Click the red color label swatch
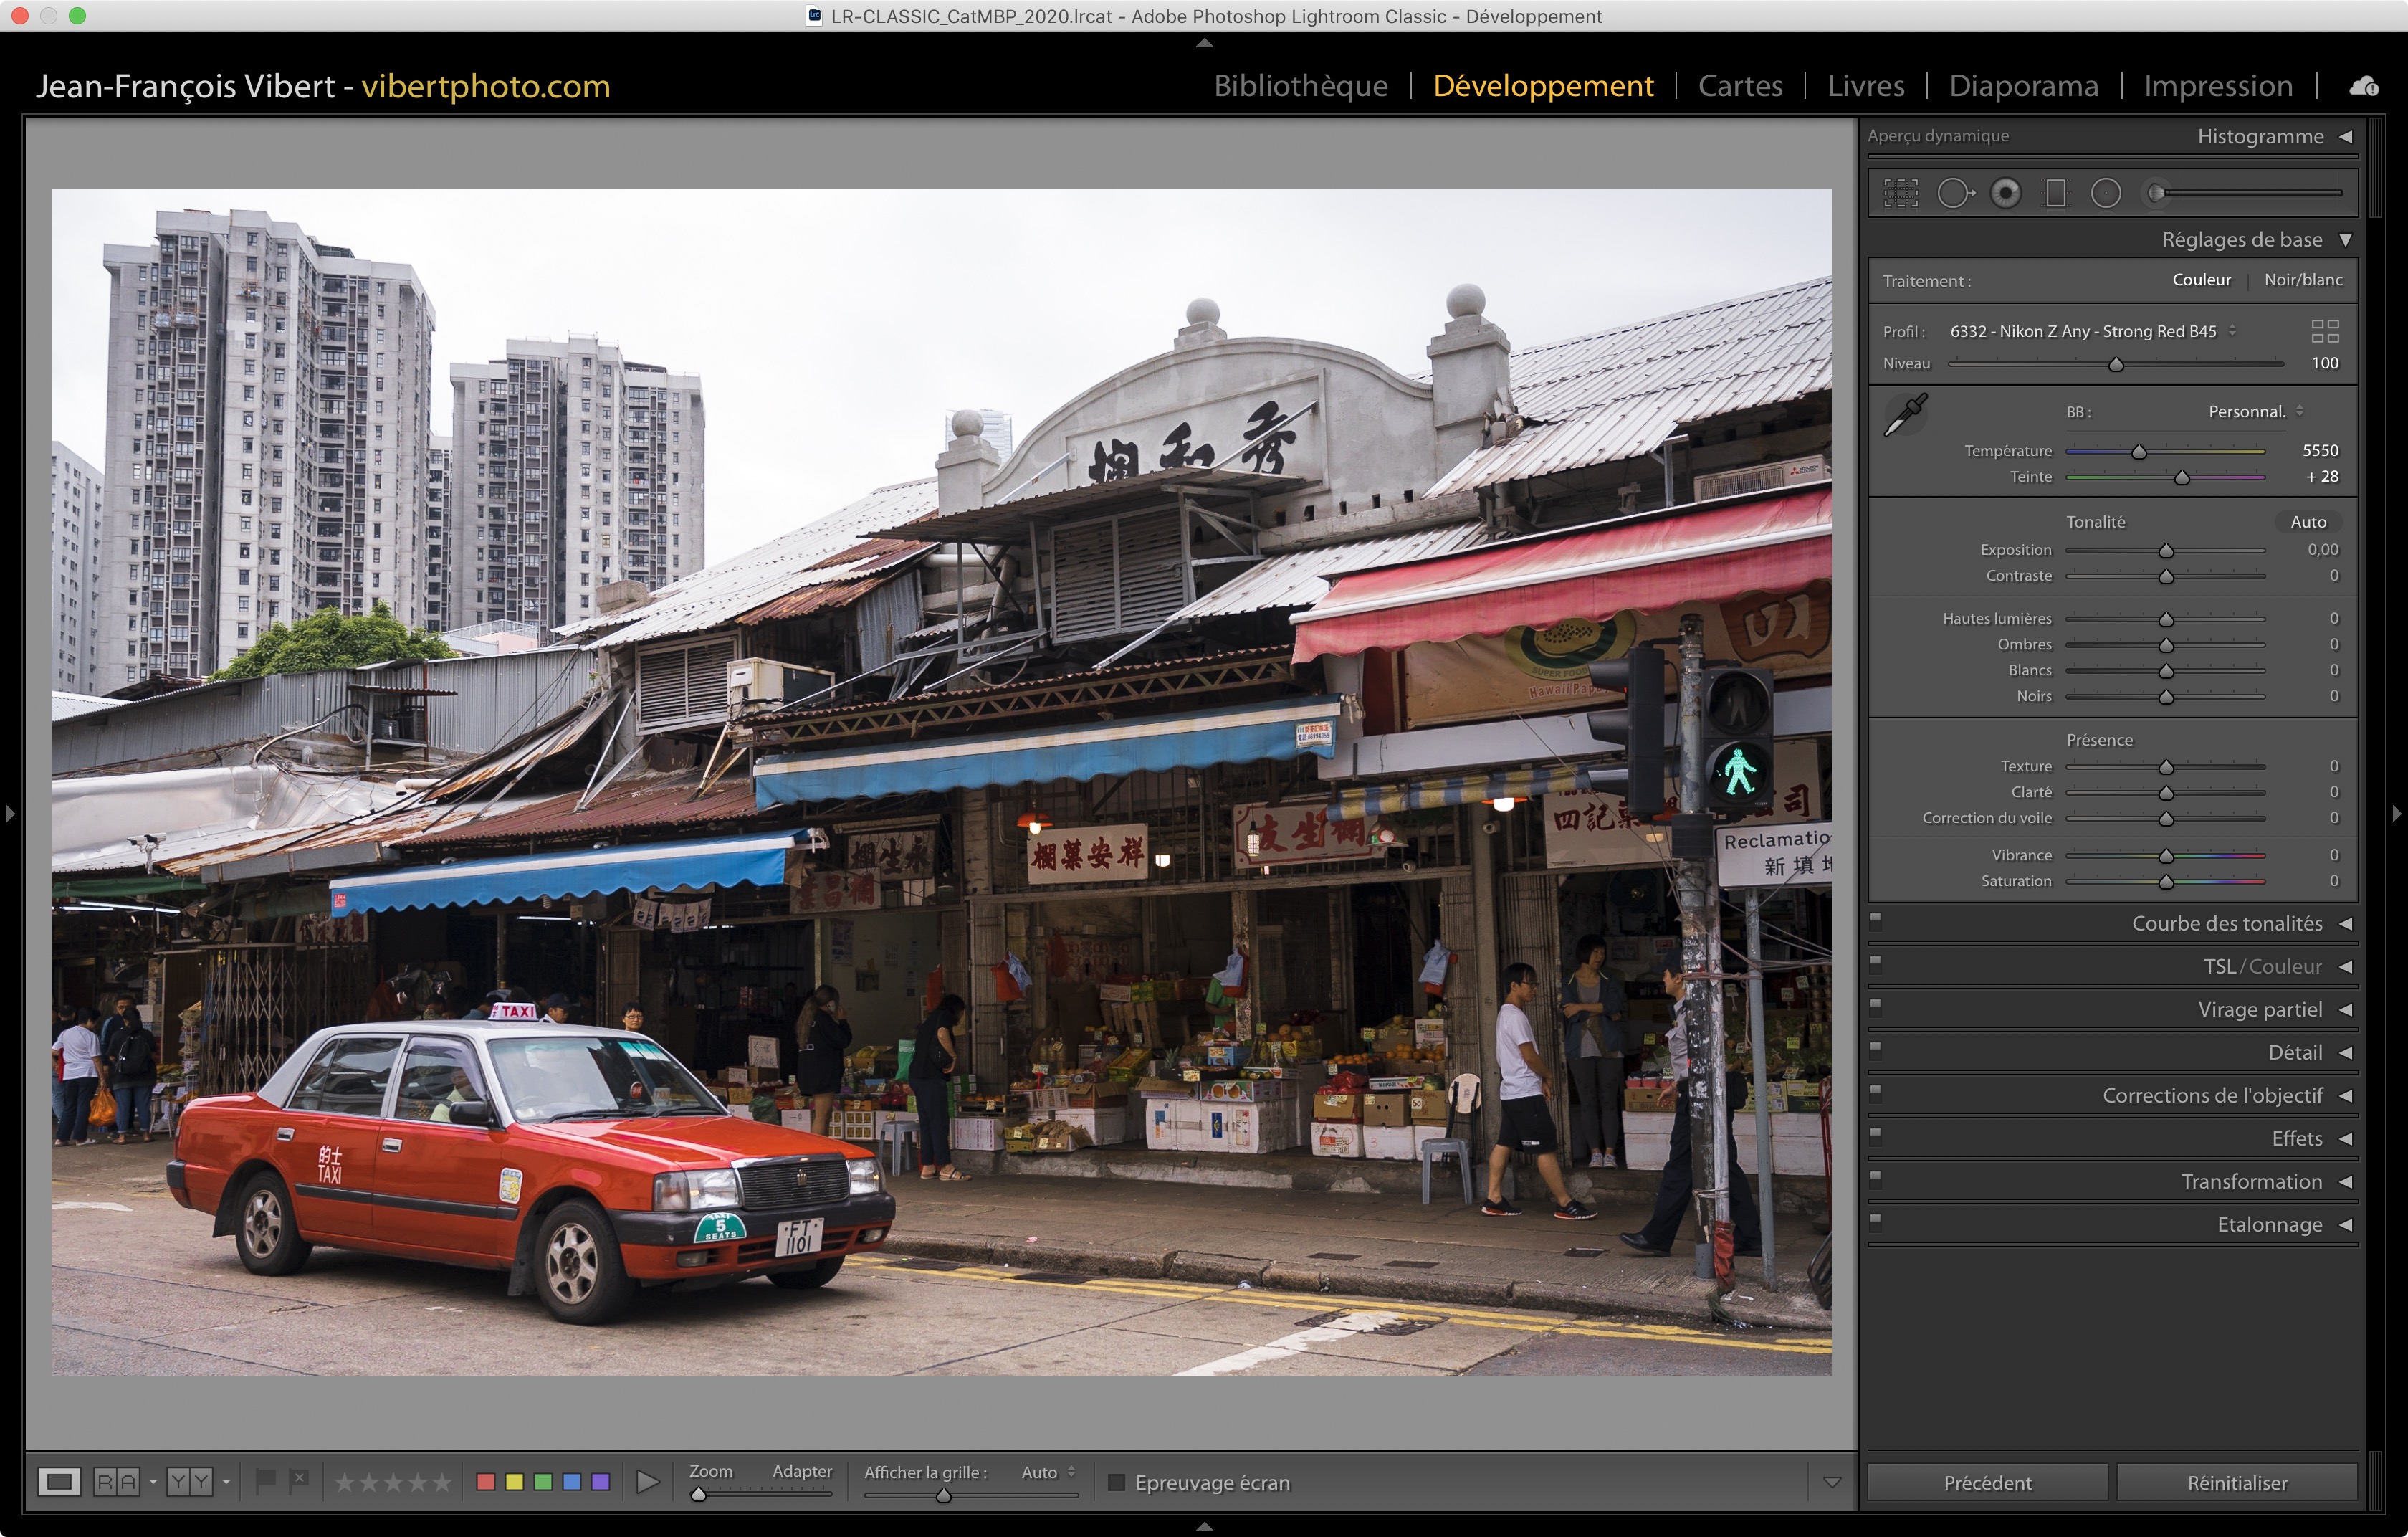 coord(486,1482)
